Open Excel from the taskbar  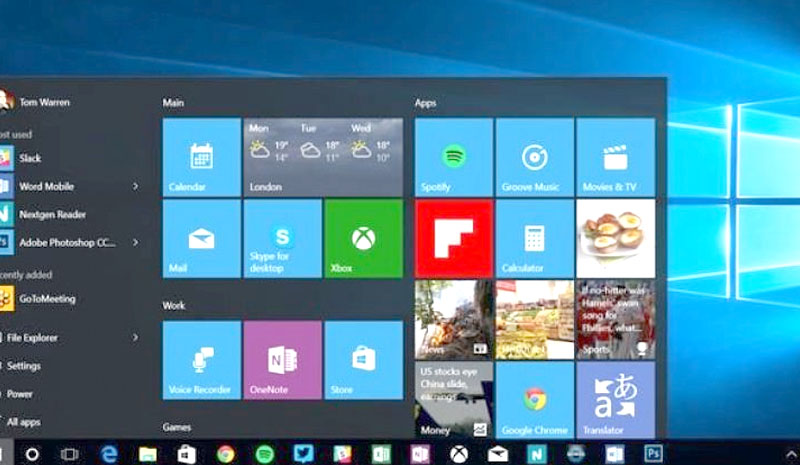point(381,454)
